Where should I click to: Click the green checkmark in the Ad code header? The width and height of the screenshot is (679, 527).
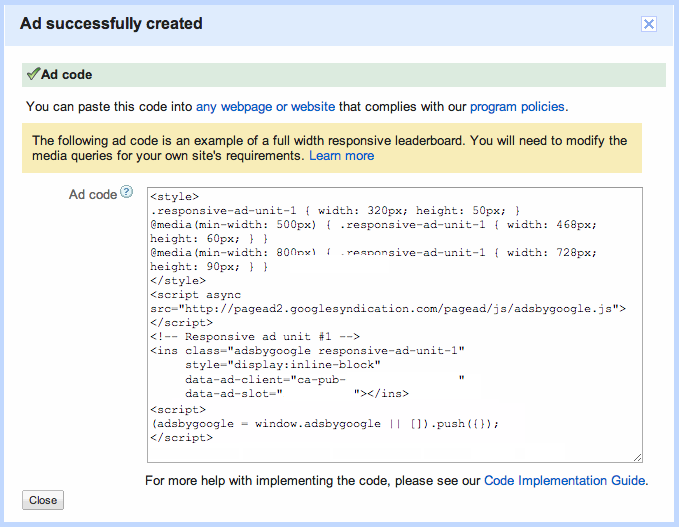click(x=32, y=74)
